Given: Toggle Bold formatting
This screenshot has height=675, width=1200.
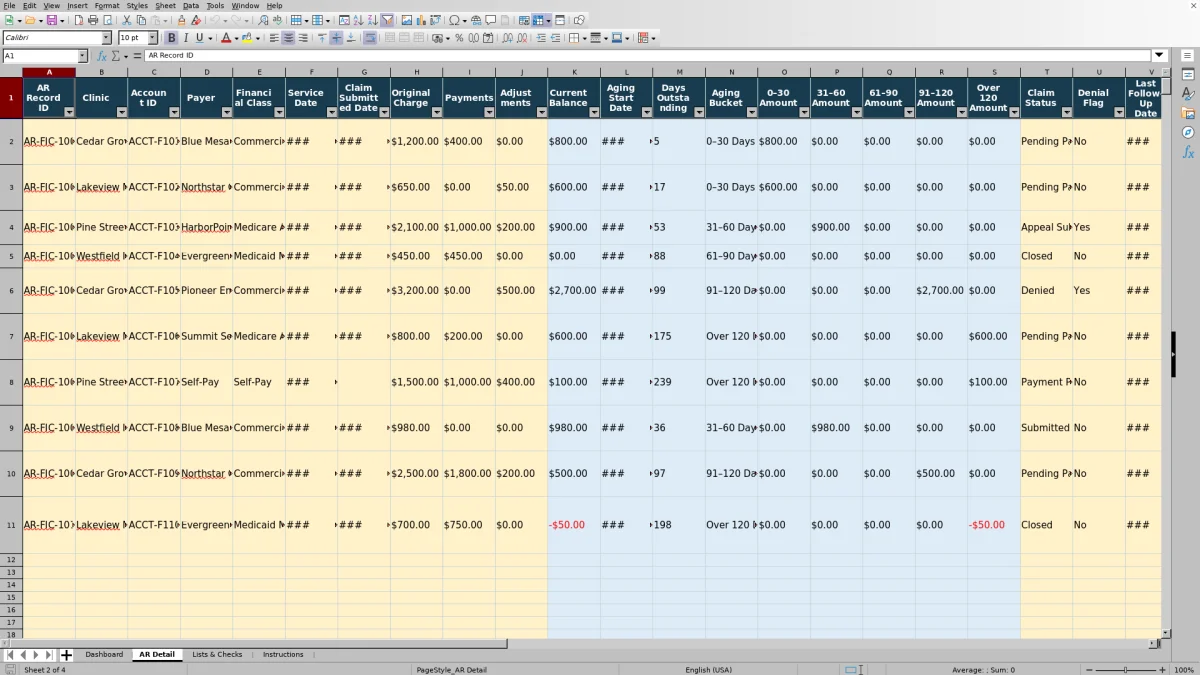Looking at the screenshot, I should (172, 38).
